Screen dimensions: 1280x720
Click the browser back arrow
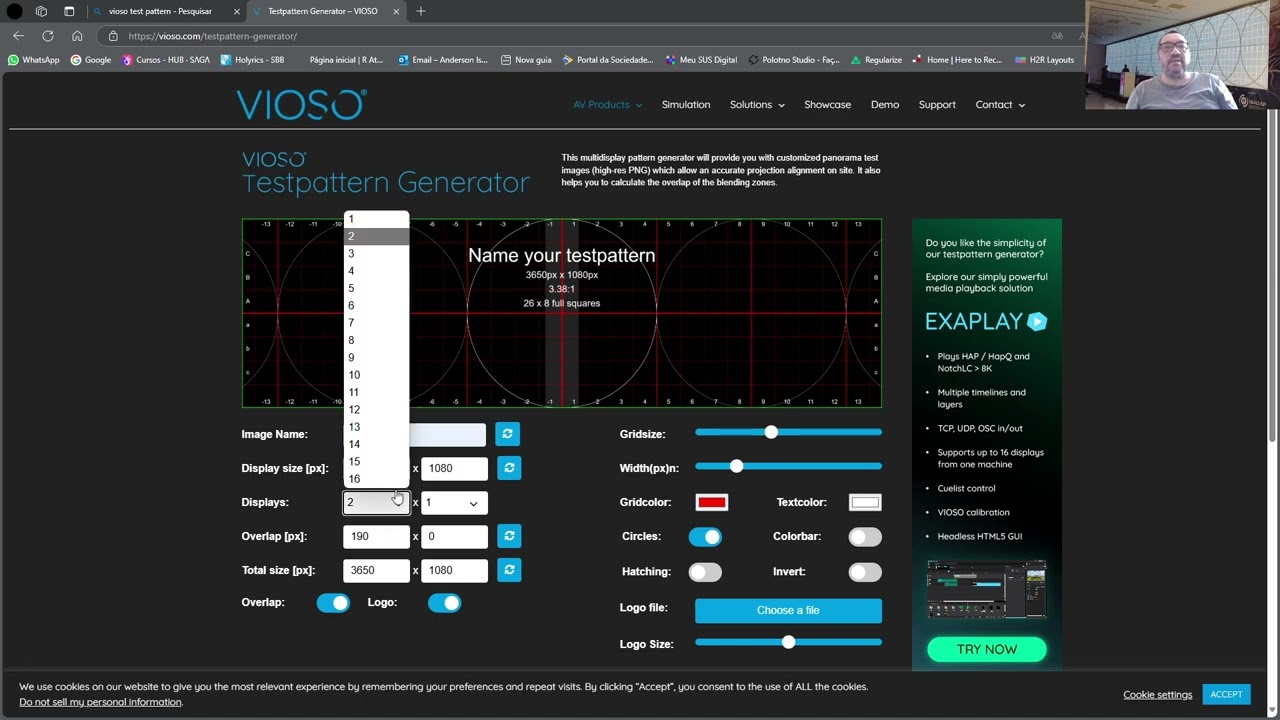18,36
